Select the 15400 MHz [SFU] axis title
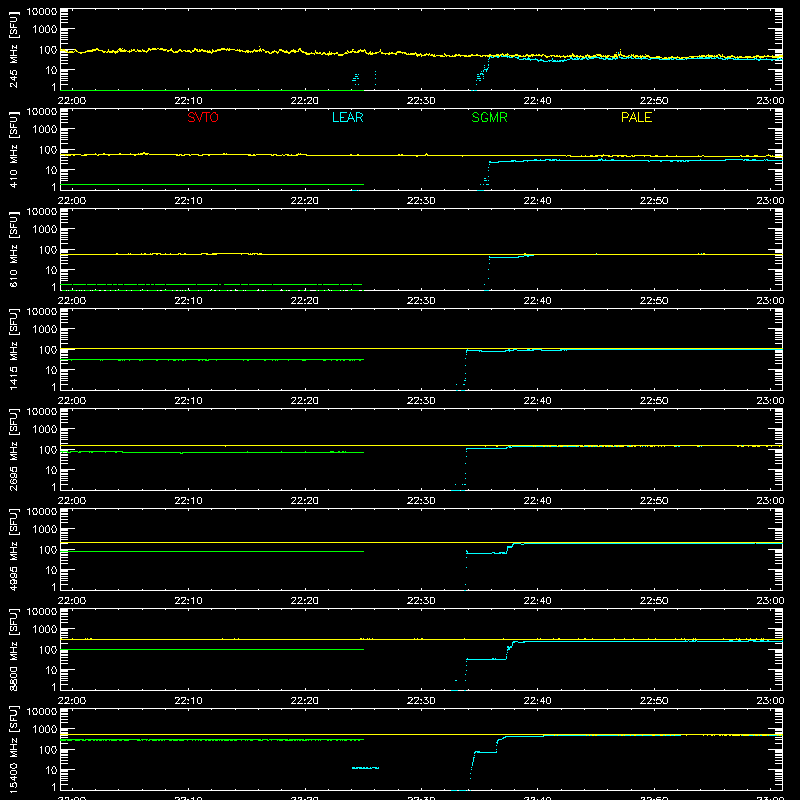 [14, 749]
